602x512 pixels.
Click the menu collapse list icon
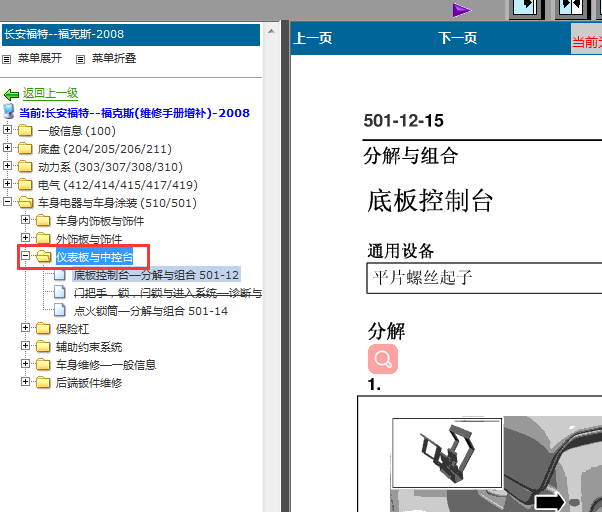(x=80, y=59)
